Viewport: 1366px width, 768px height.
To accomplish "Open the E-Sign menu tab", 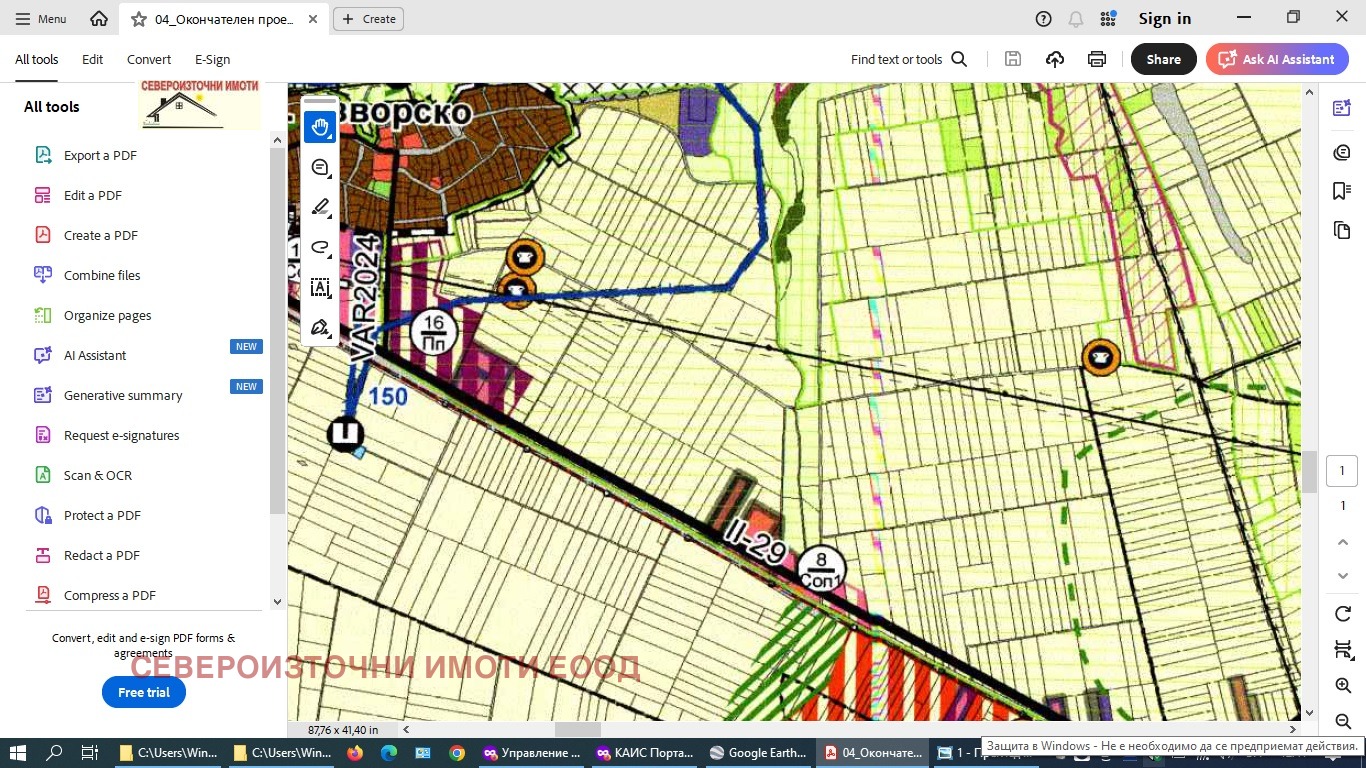I will pos(212,59).
